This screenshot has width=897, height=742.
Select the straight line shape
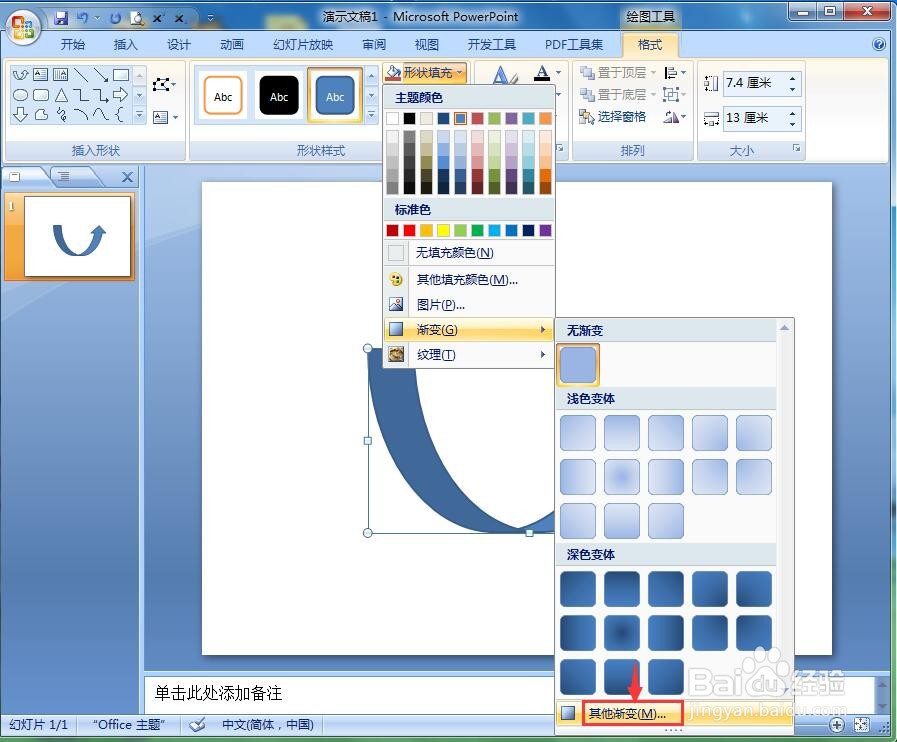[x=81, y=74]
